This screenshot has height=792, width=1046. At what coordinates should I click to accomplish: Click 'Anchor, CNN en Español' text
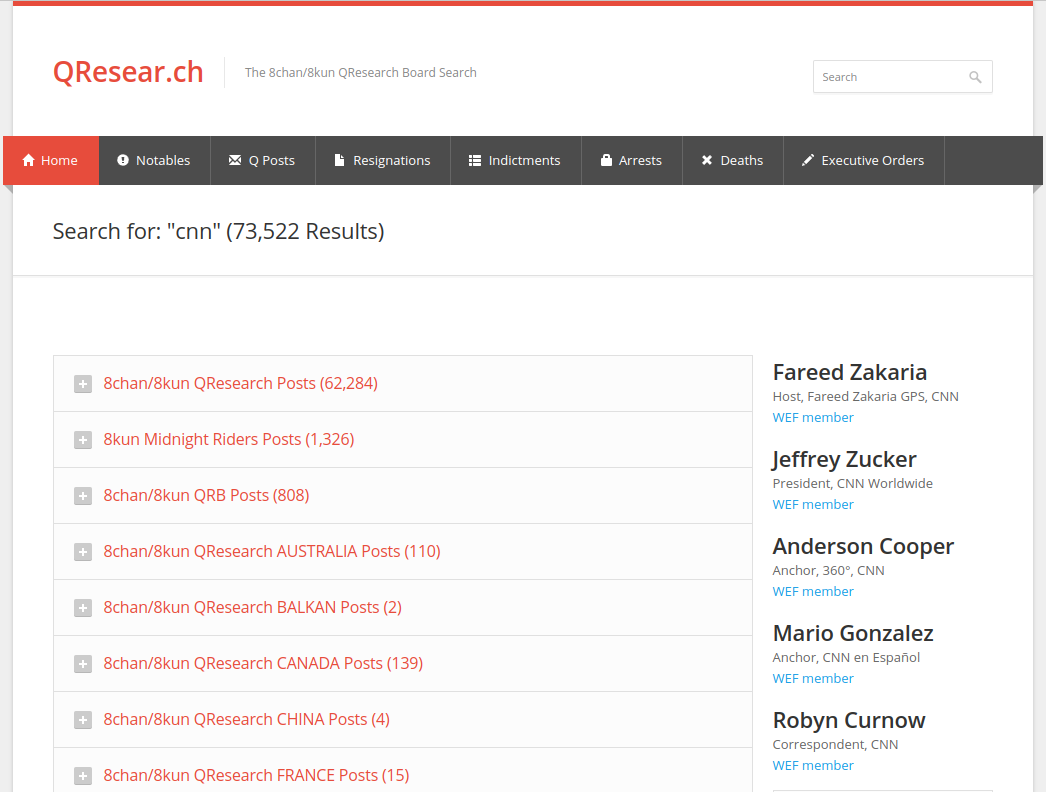pos(846,658)
